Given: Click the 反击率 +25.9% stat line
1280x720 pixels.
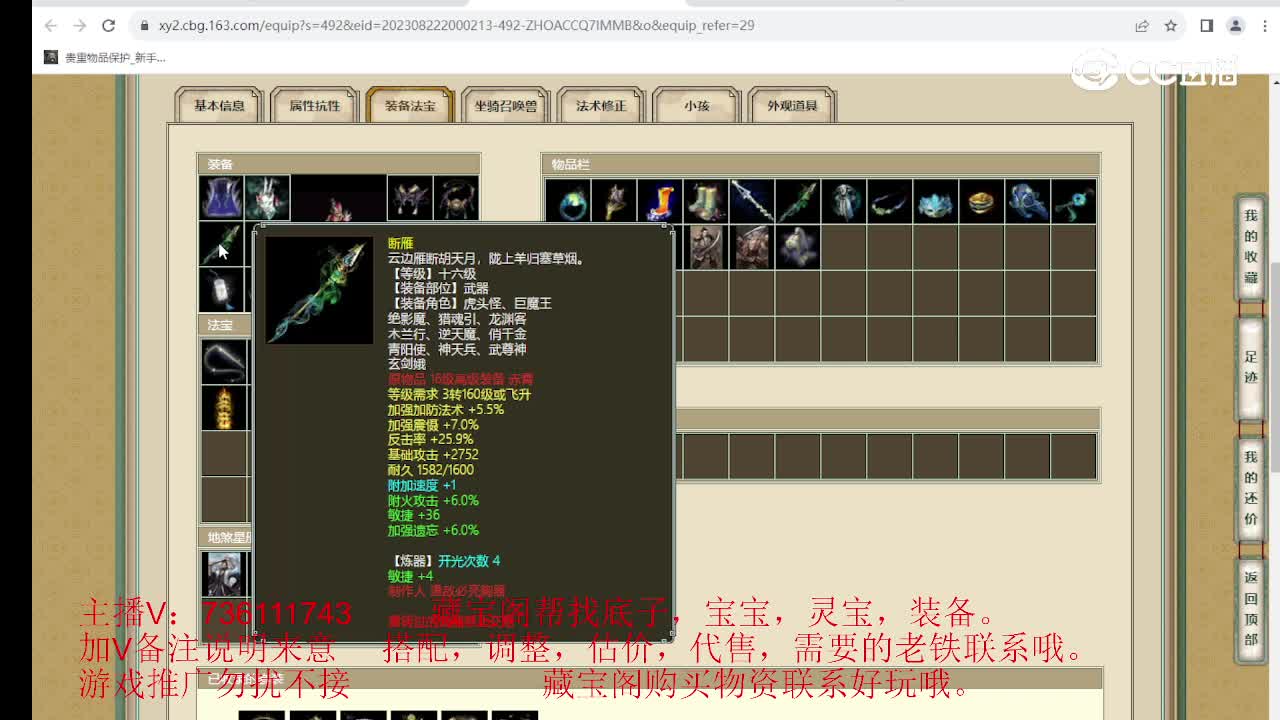Looking at the screenshot, I should 431,439.
